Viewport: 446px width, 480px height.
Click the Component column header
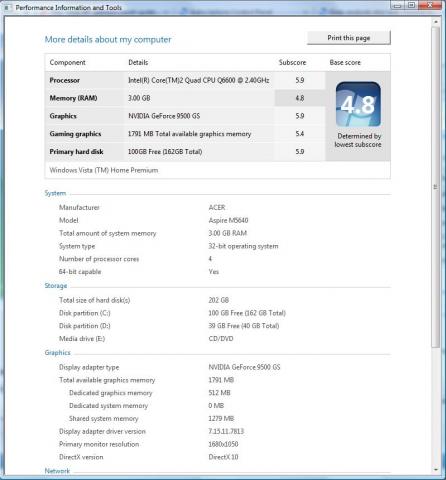68,62
